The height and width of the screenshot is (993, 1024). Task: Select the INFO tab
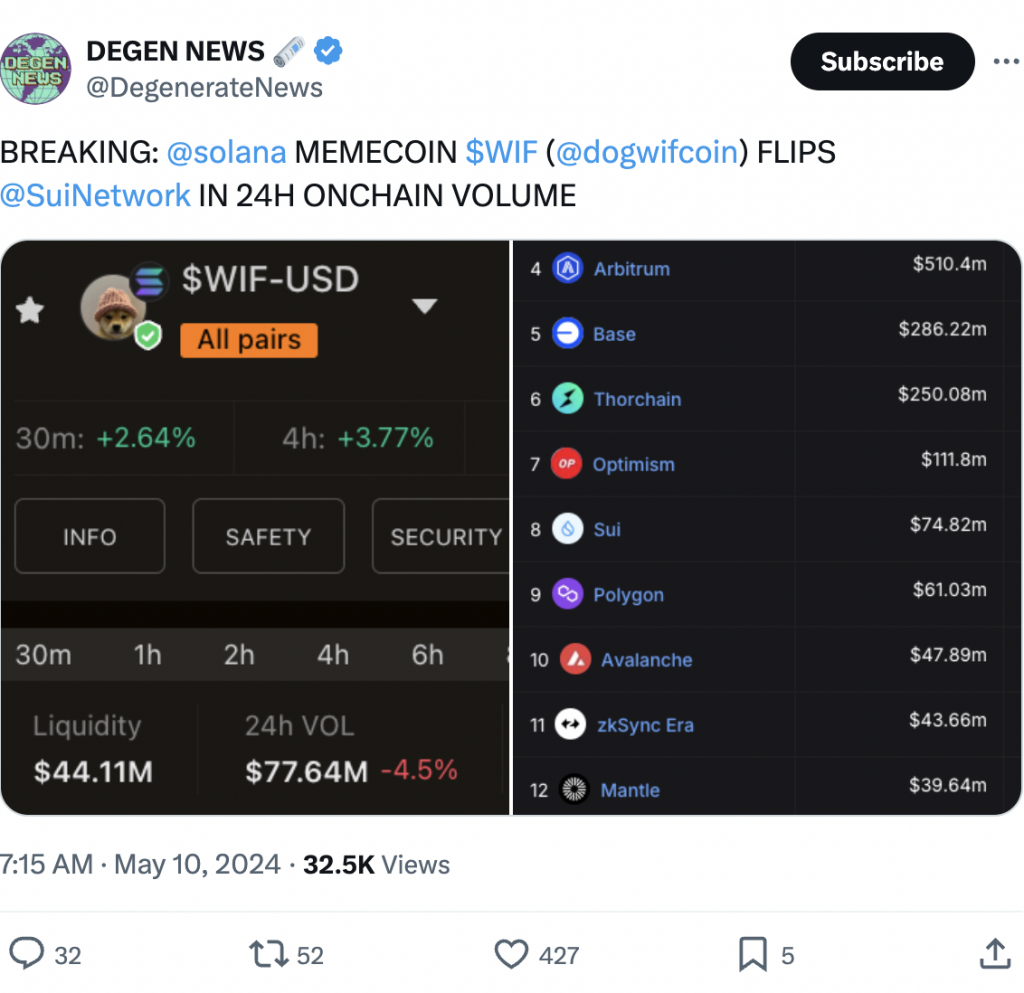coord(89,537)
